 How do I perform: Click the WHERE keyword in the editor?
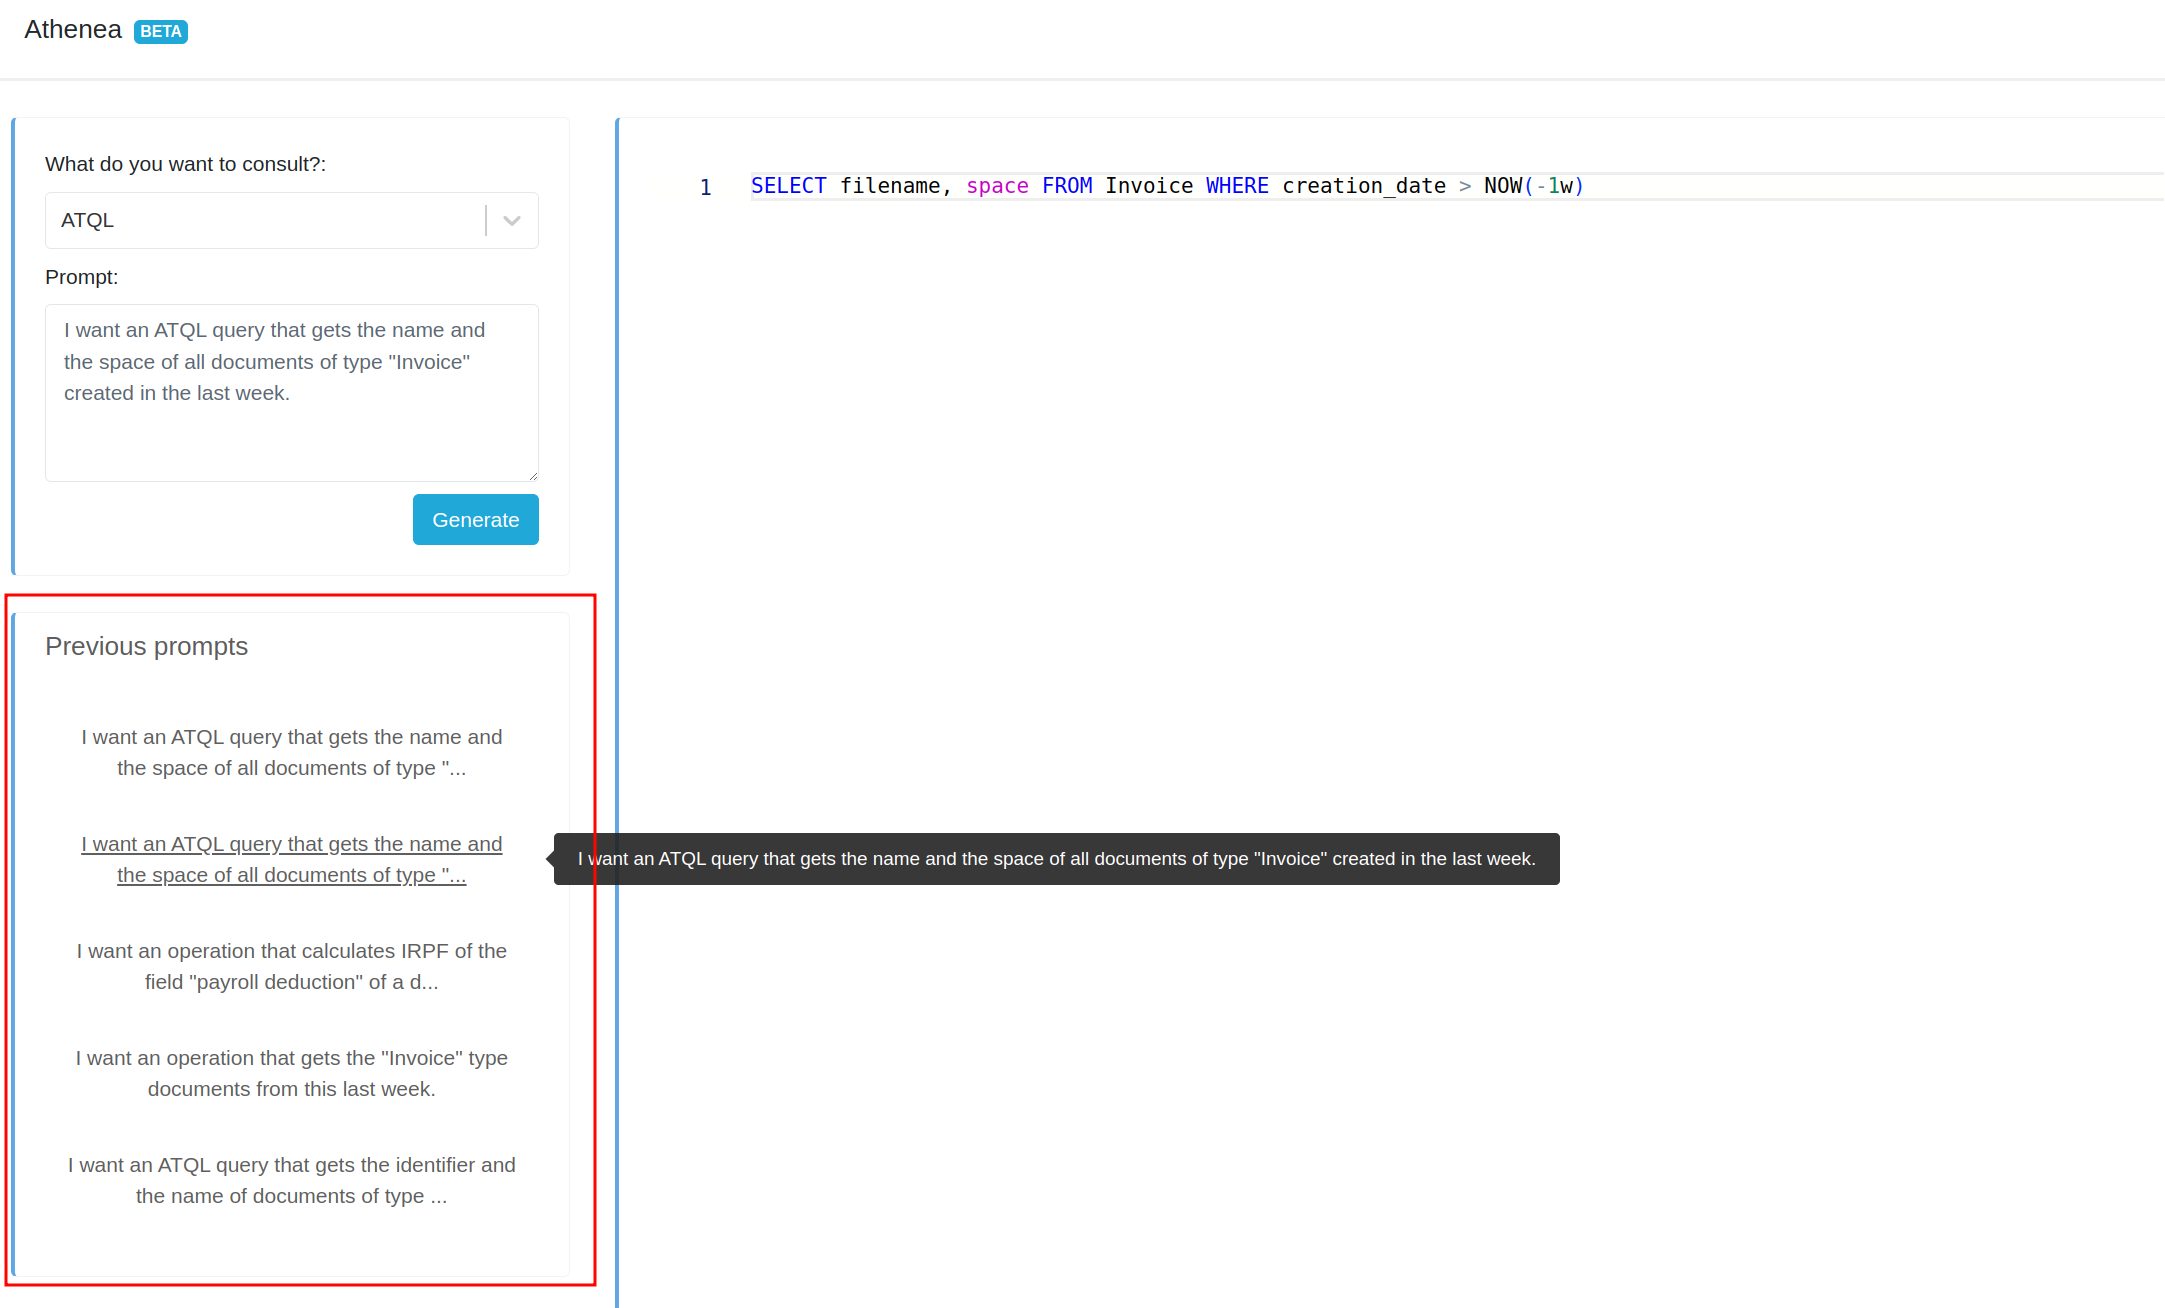click(x=1236, y=186)
